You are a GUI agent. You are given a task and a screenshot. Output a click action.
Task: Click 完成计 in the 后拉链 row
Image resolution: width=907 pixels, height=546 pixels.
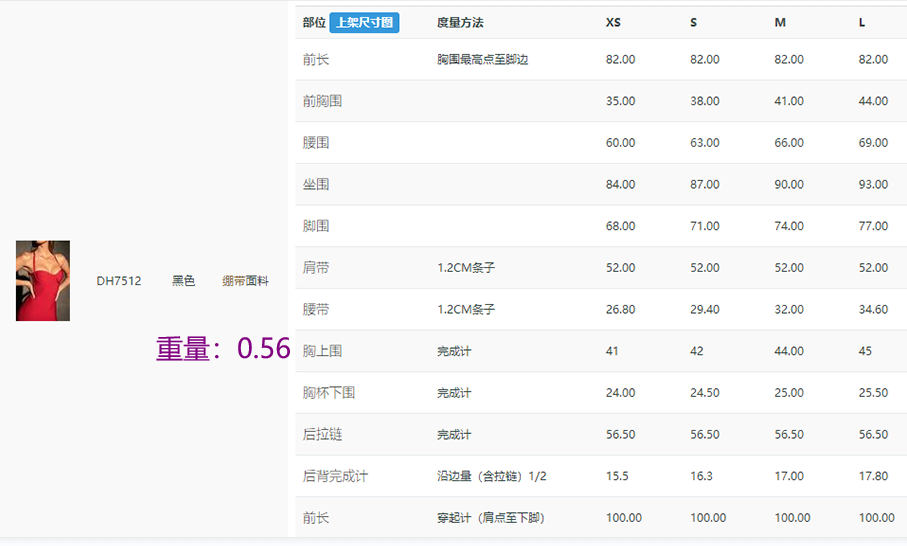[x=454, y=434]
